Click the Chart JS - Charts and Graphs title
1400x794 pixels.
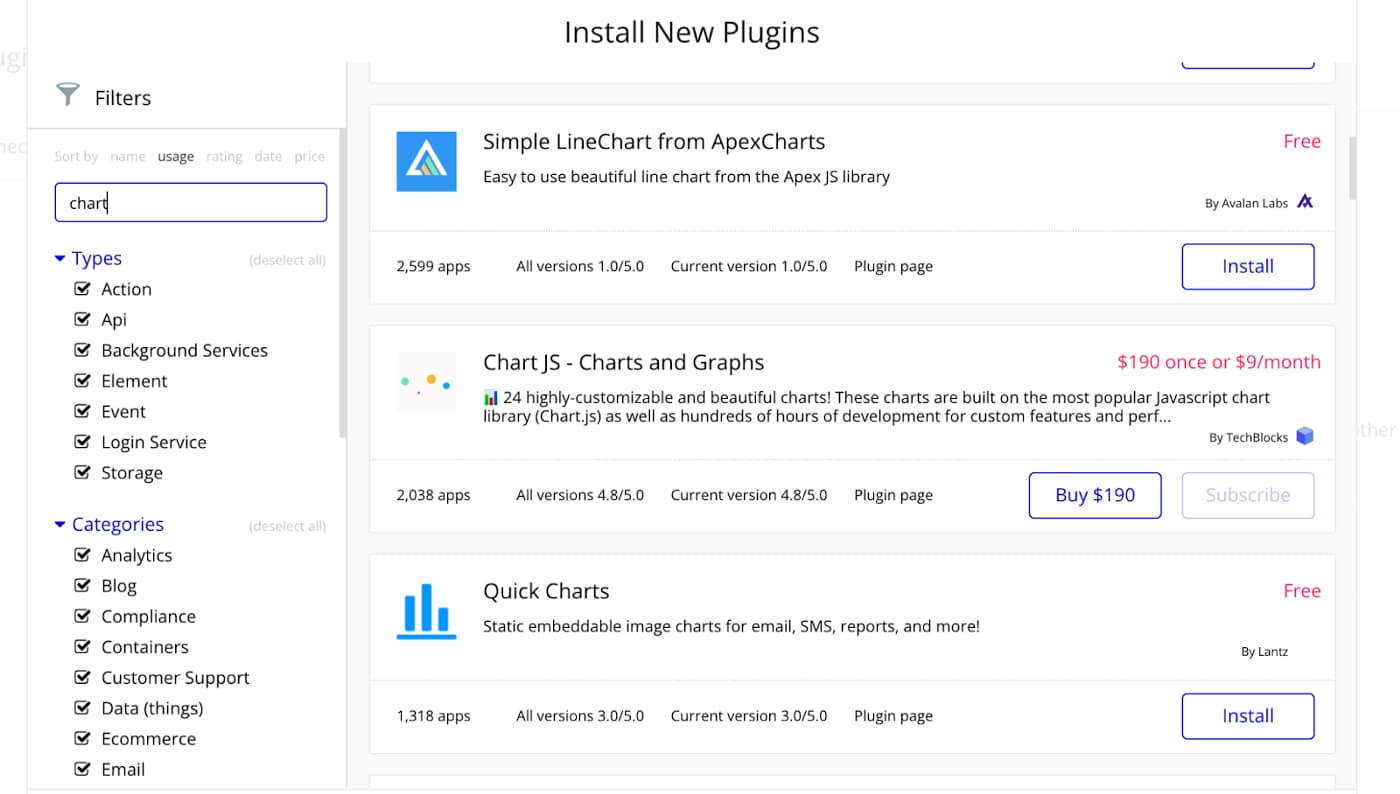point(624,362)
